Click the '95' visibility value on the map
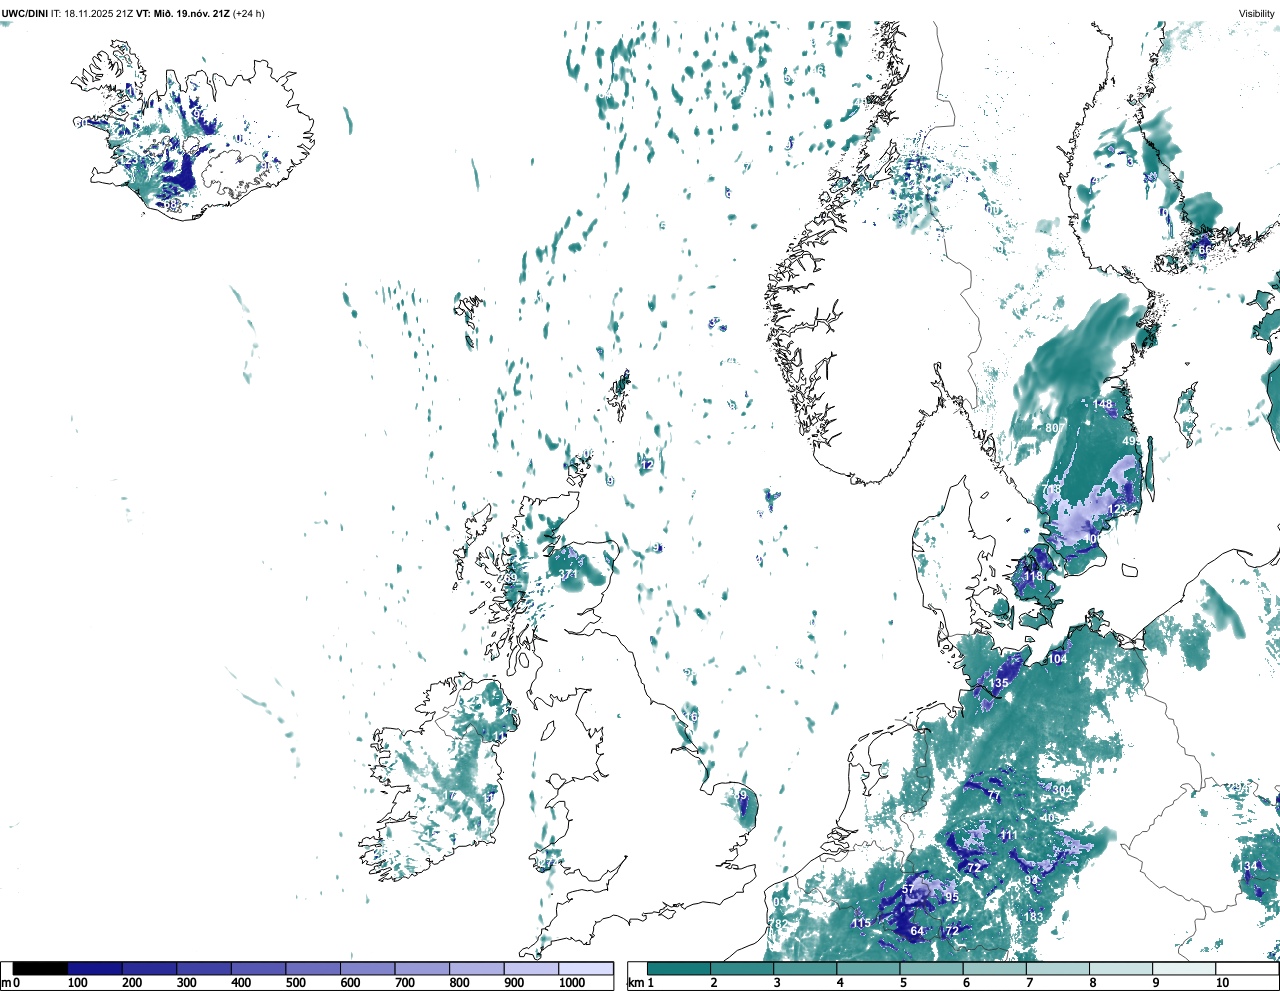The width and height of the screenshot is (1280, 991). tap(952, 898)
